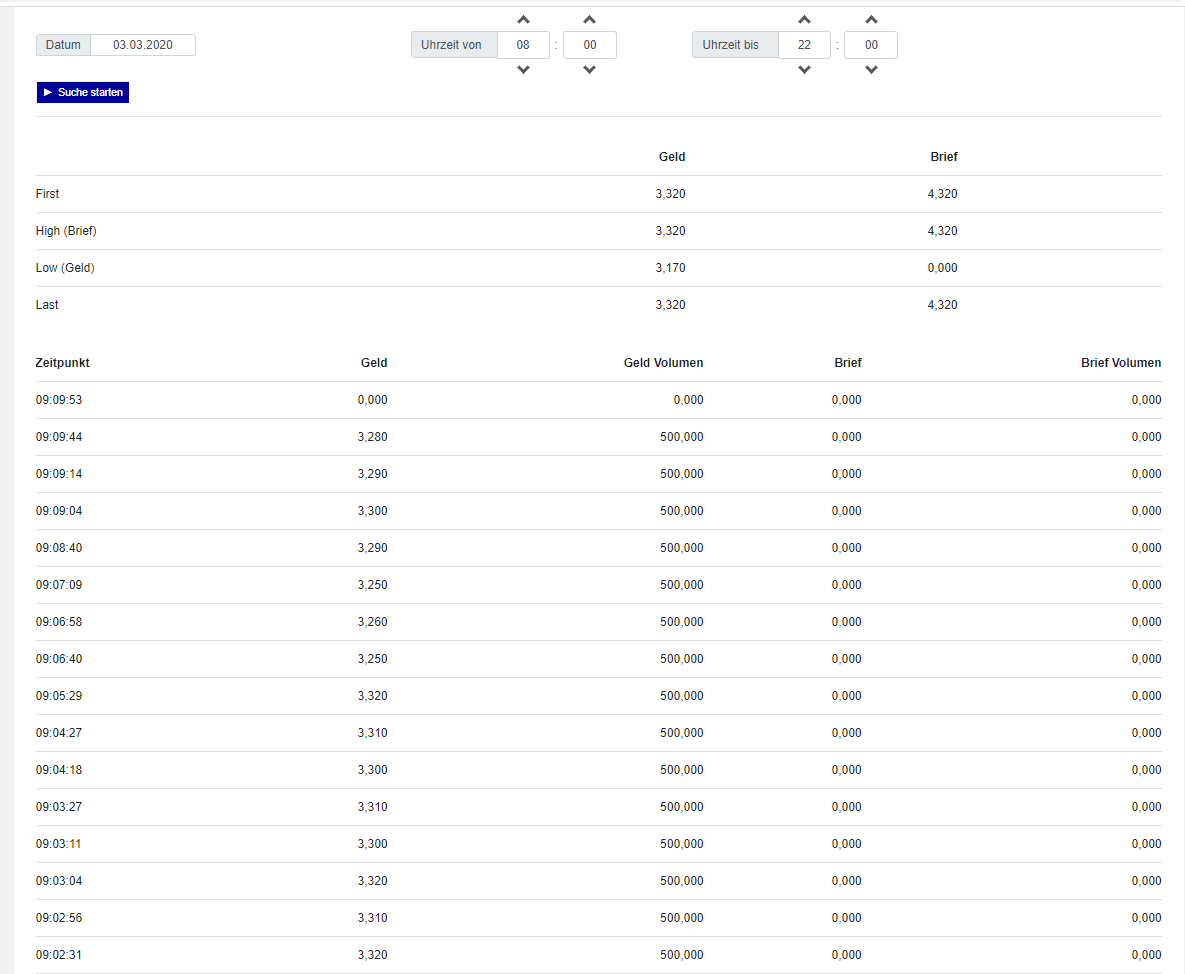
Task: Open the Datum field showing 03.03.2020
Action: [x=143, y=45]
